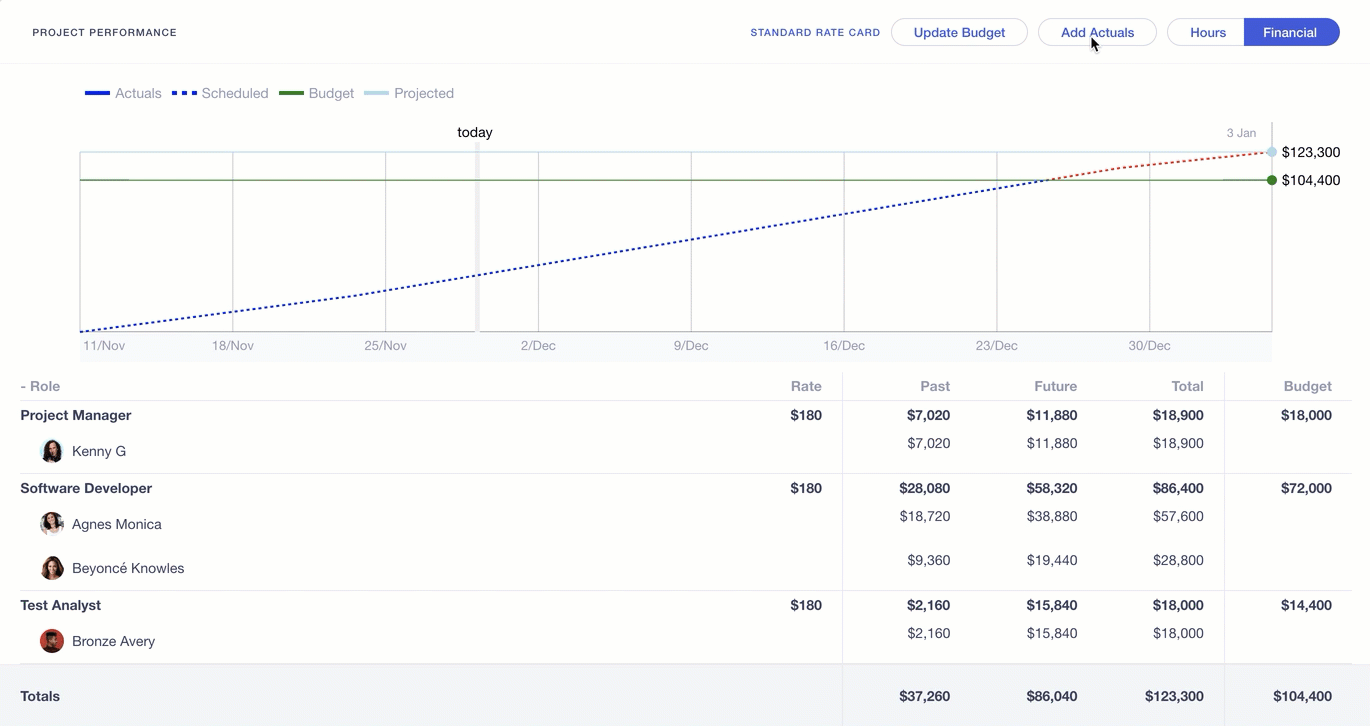Click the light blue projected endpoint dot

pyautogui.click(x=1272, y=152)
